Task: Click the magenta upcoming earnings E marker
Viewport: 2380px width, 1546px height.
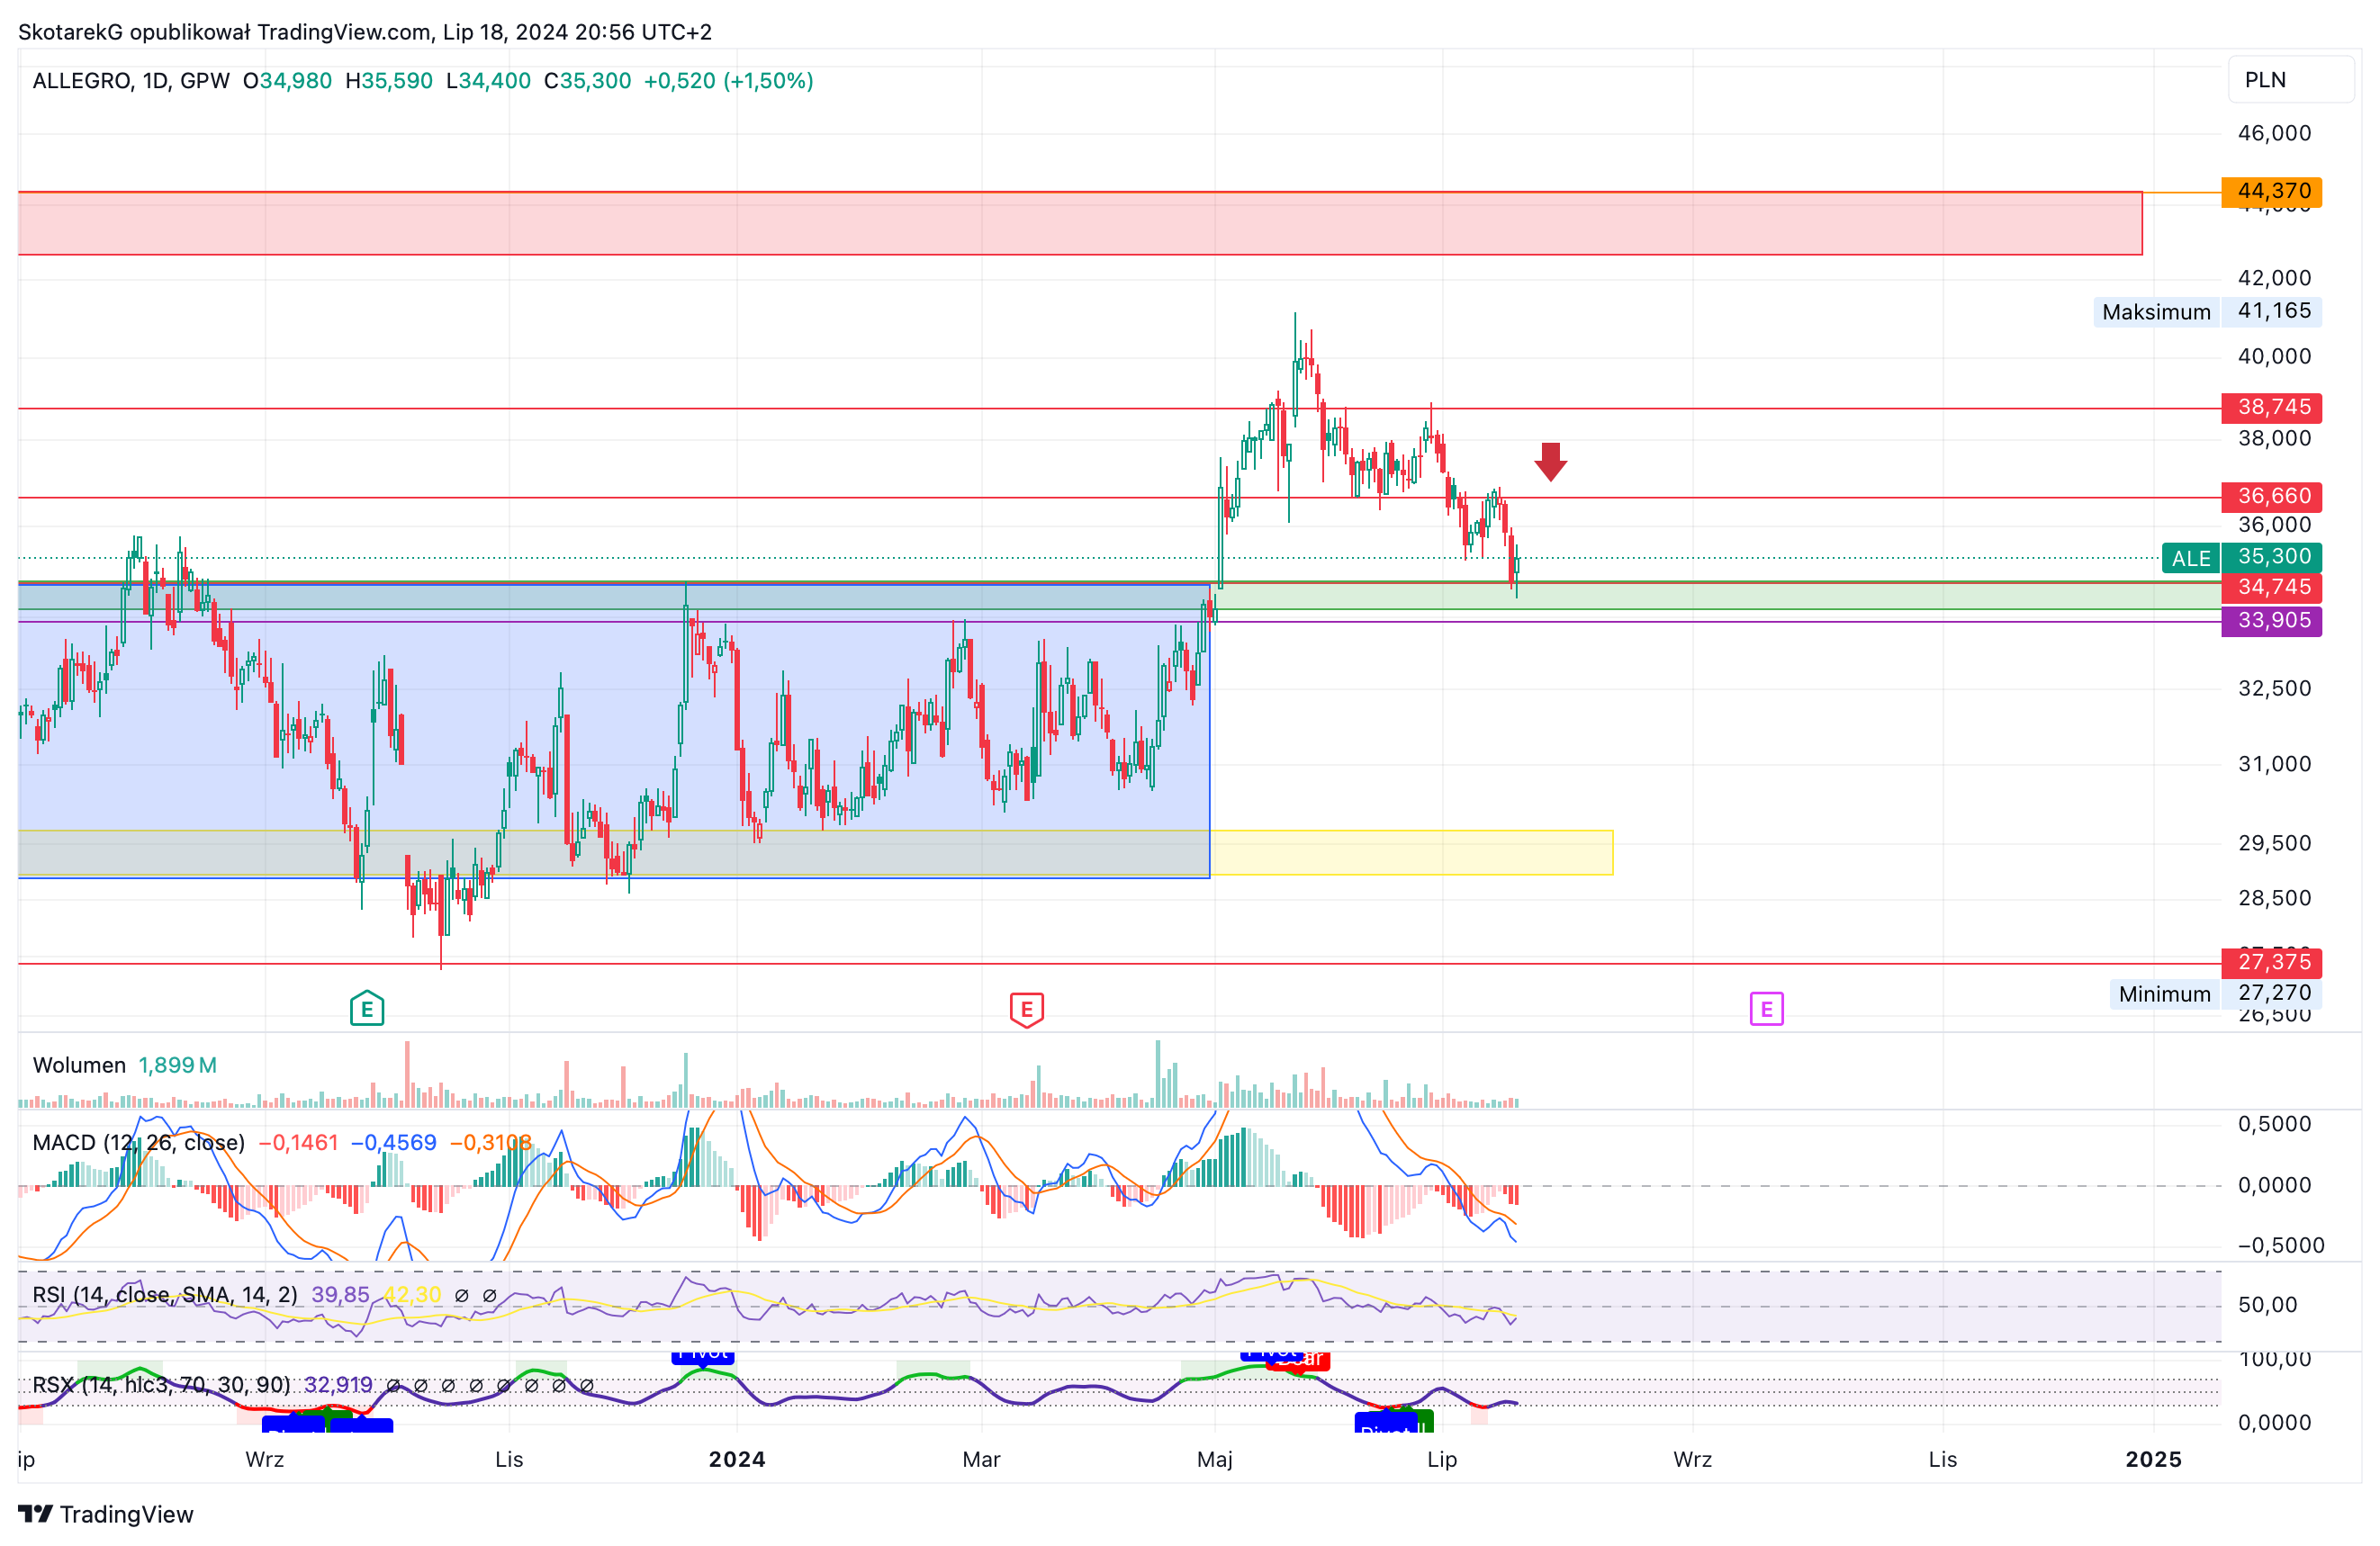Action: click(1766, 1009)
